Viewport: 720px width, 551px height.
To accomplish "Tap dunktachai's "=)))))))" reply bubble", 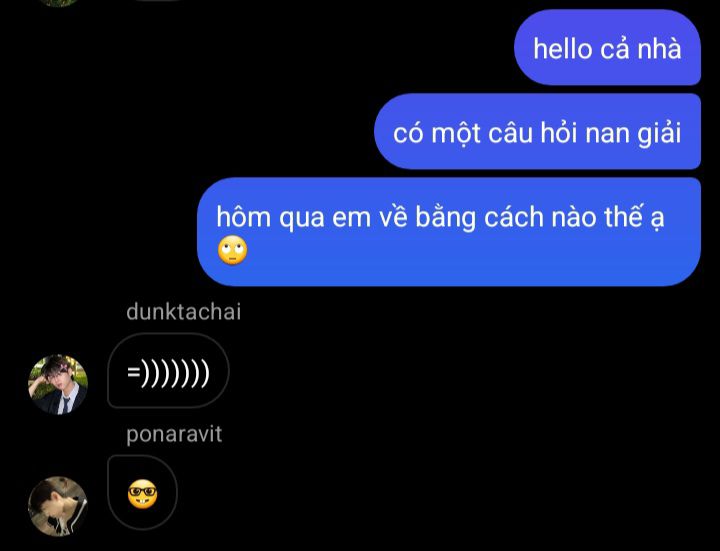I will click(x=168, y=371).
